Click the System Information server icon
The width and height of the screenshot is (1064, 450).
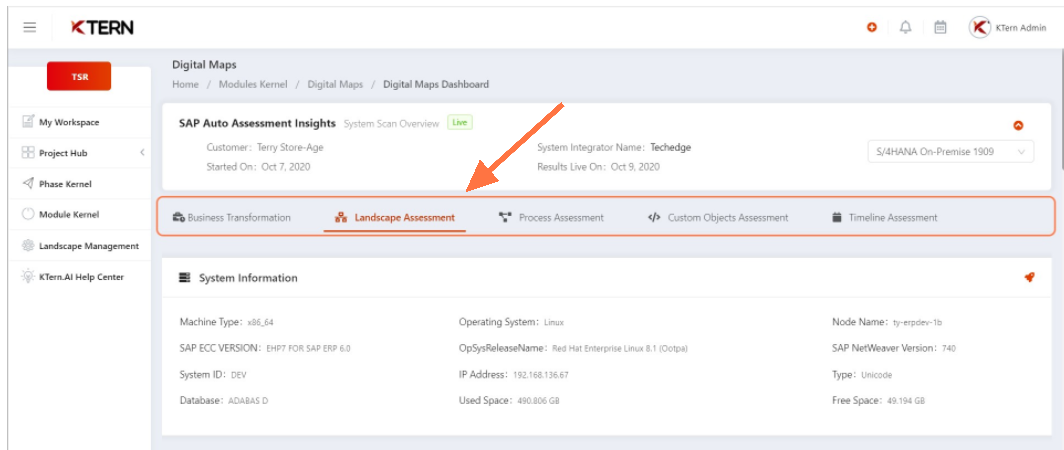(x=184, y=278)
